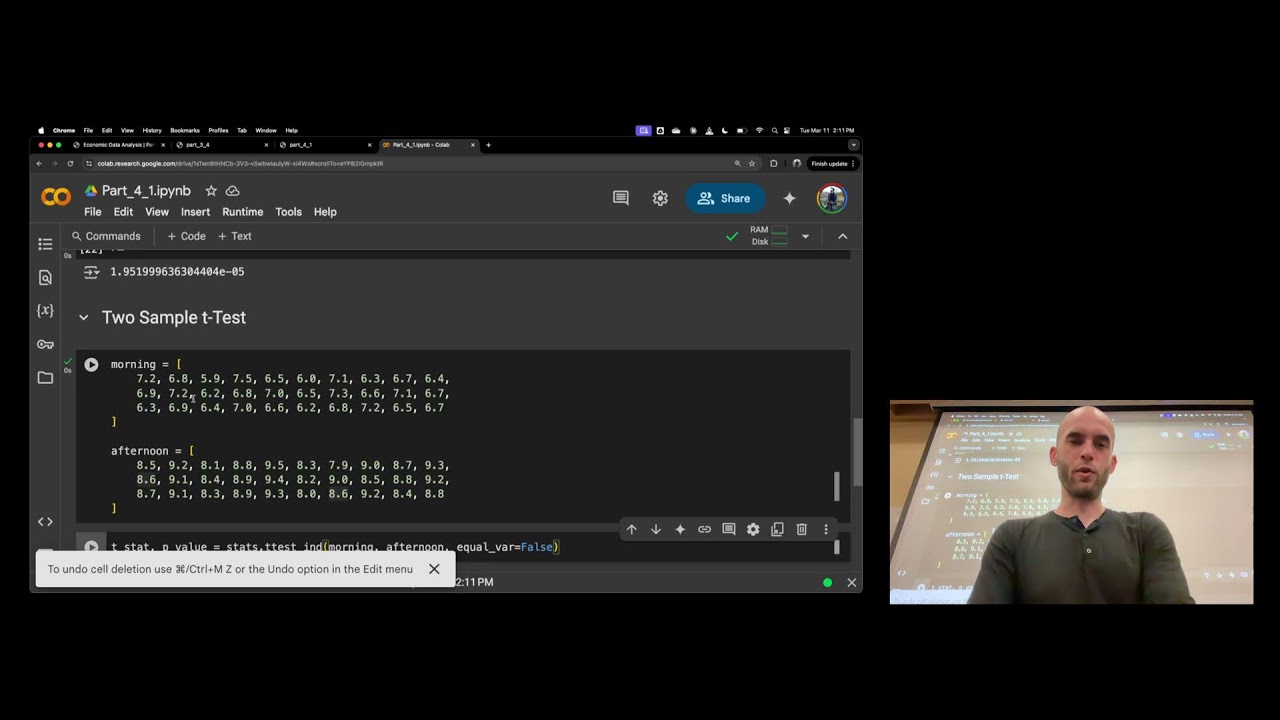Viewport: 1280px width, 720px height.
Task: Close the bottom status bar
Action: [x=852, y=582]
